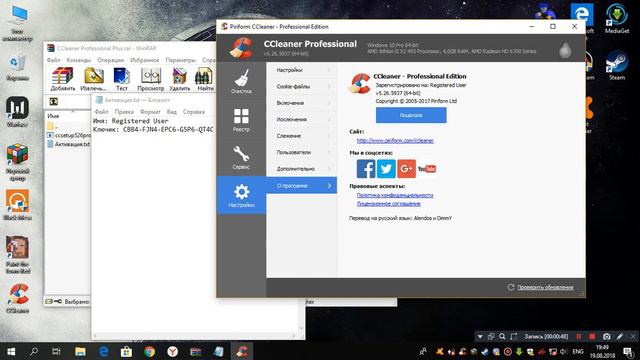Click the Тест icon in WinRAR toolbar

122,79
